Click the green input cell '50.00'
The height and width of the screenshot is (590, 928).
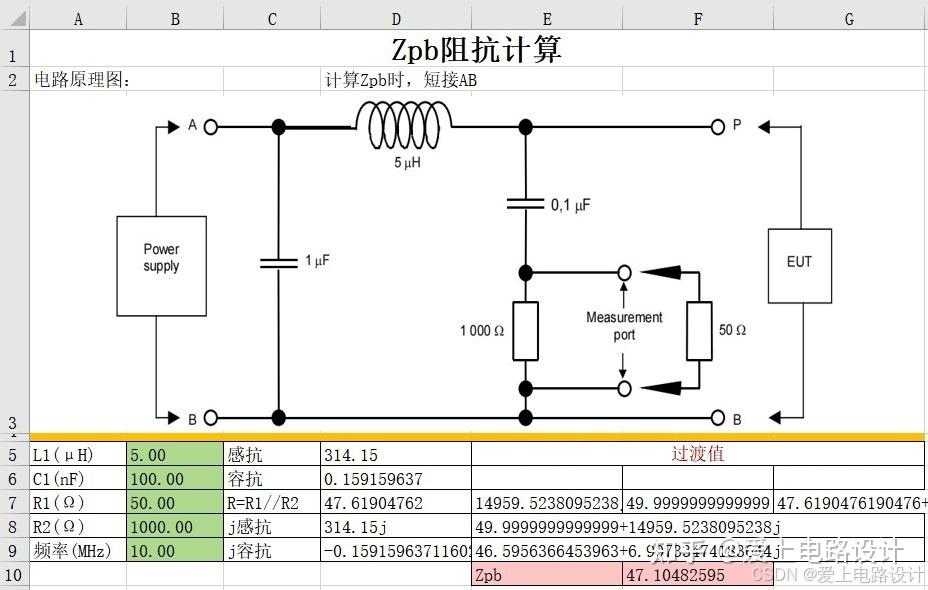[x=175, y=502]
